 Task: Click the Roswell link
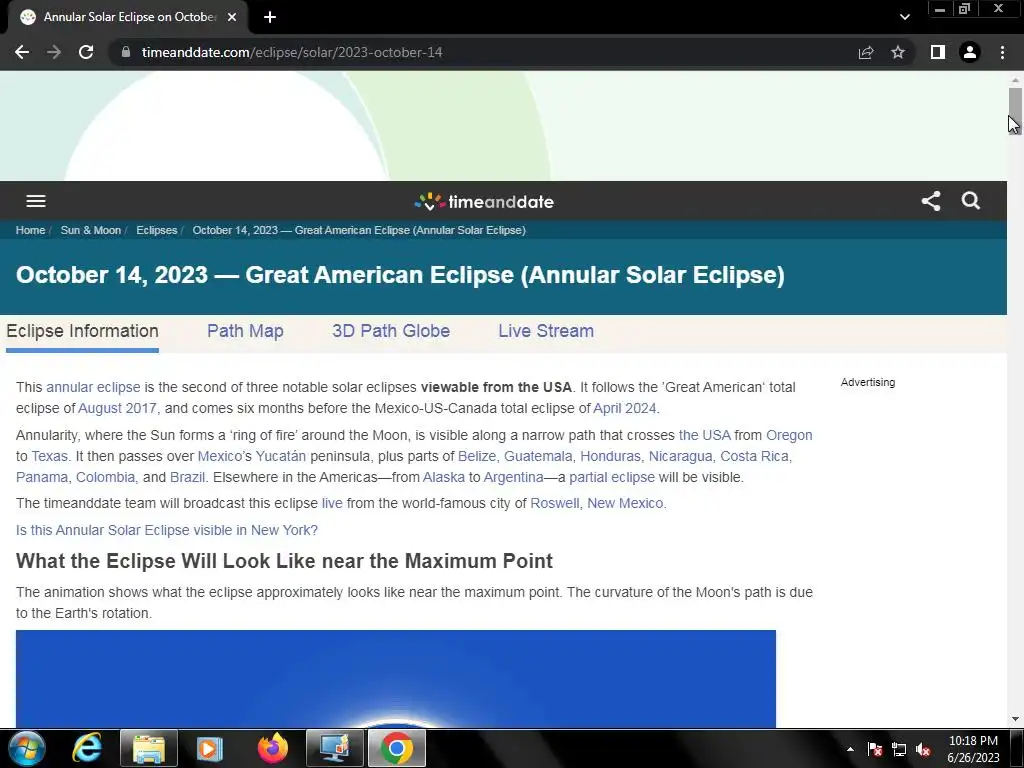click(554, 504)
